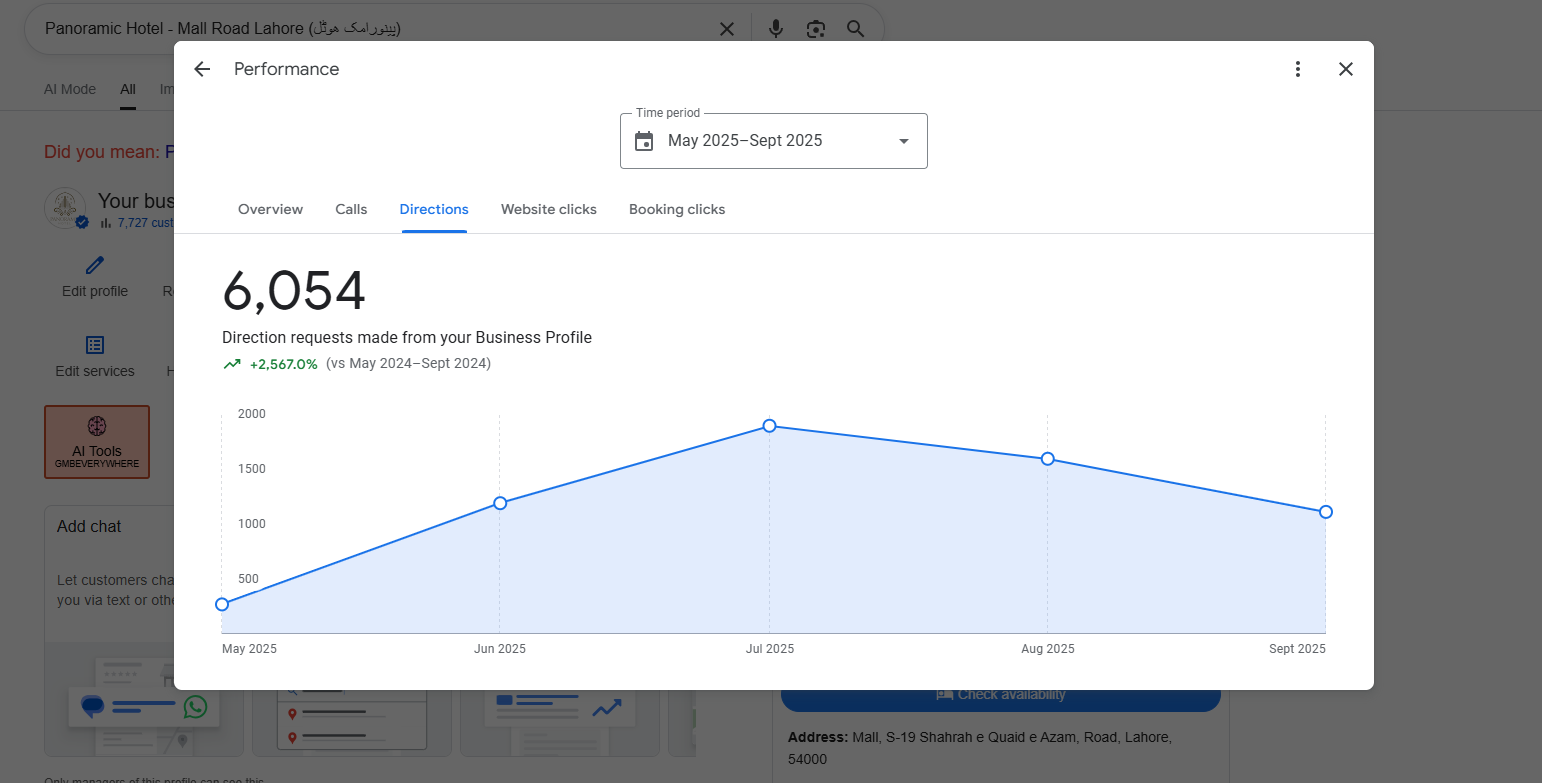1542x783 pixels.
Task: Click the calendar icon in Time period
Action: click(644, 141)
